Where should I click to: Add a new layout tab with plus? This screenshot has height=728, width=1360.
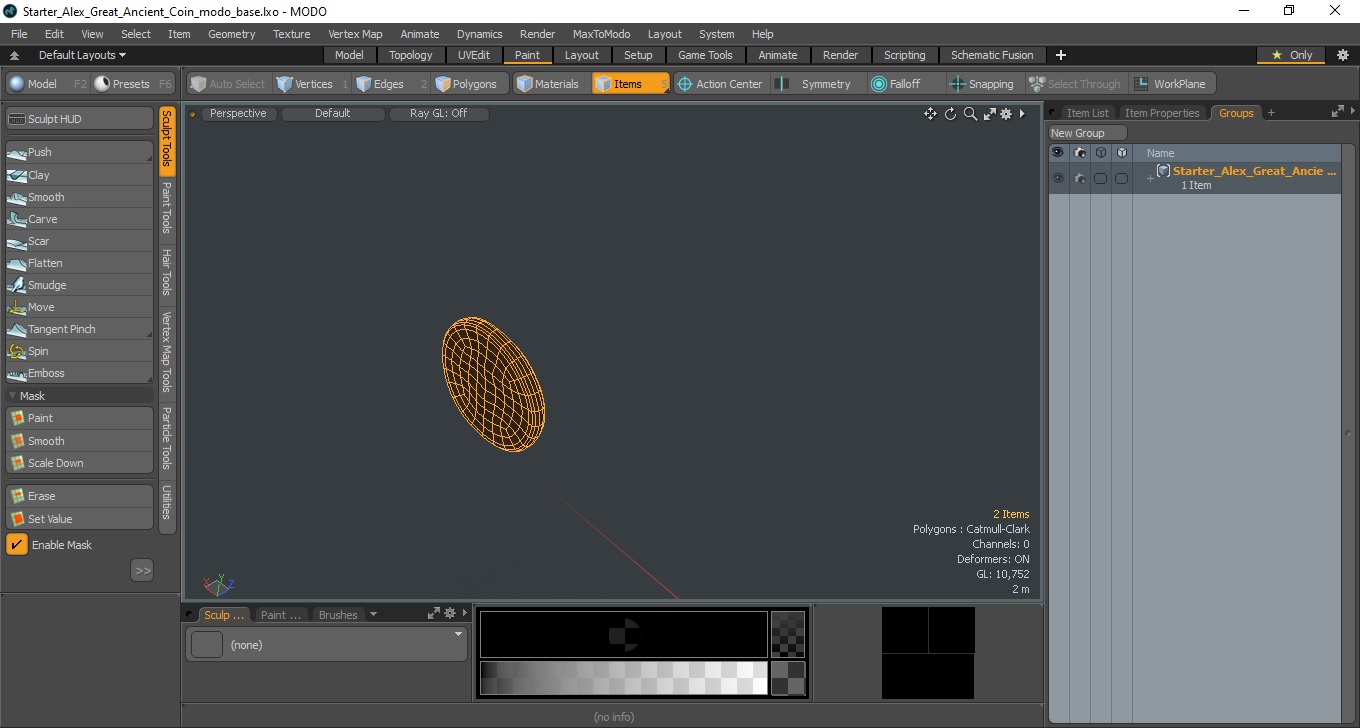tap(1061, 55)
